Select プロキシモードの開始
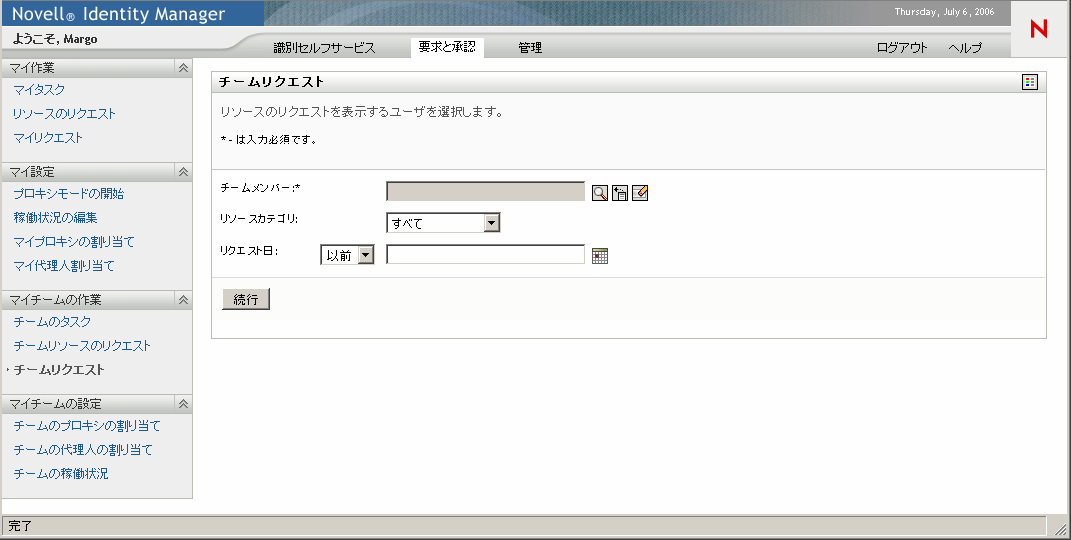Viewport: 1071px width, 540px height. tap(68, 193)
